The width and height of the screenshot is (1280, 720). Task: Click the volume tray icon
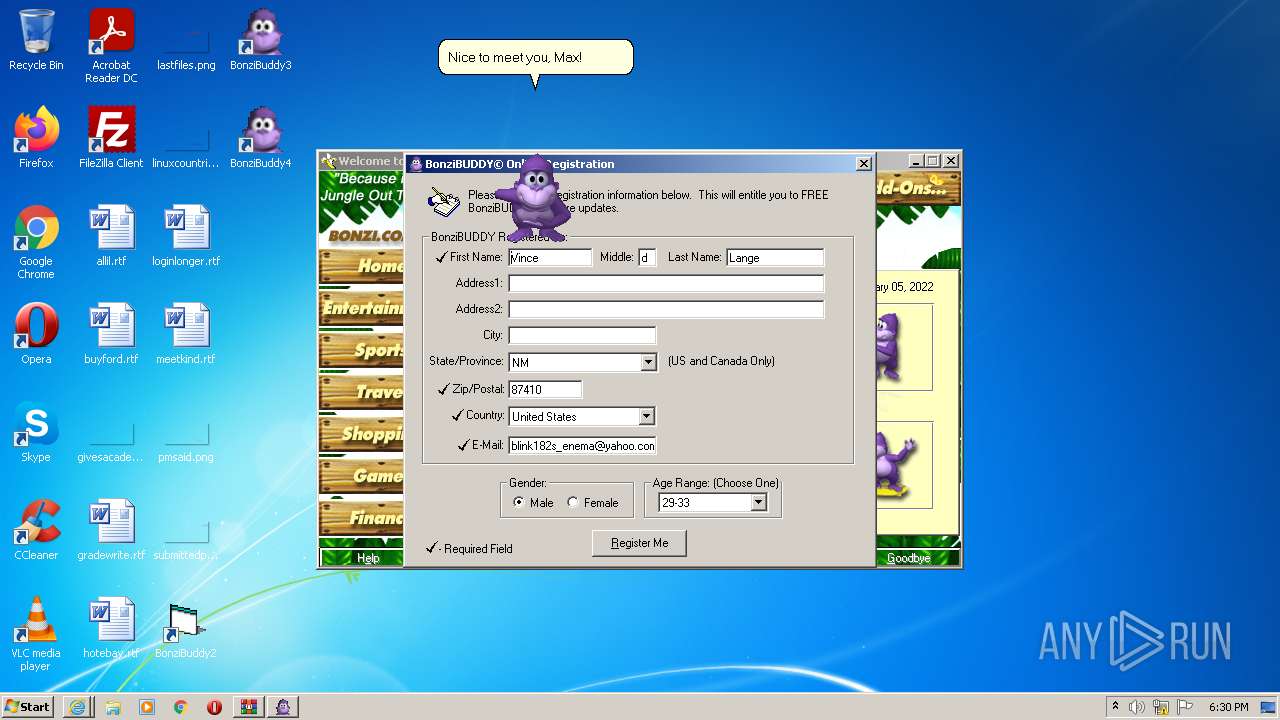coord(1137,707)
